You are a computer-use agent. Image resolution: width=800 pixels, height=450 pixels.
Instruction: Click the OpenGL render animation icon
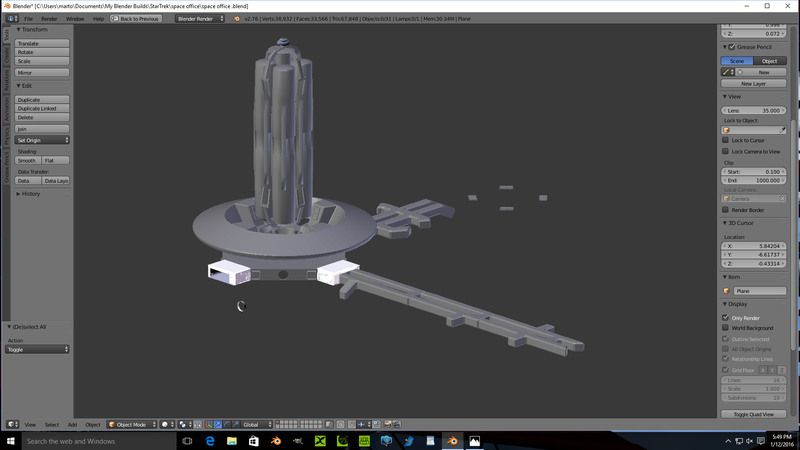coord(396,424)
